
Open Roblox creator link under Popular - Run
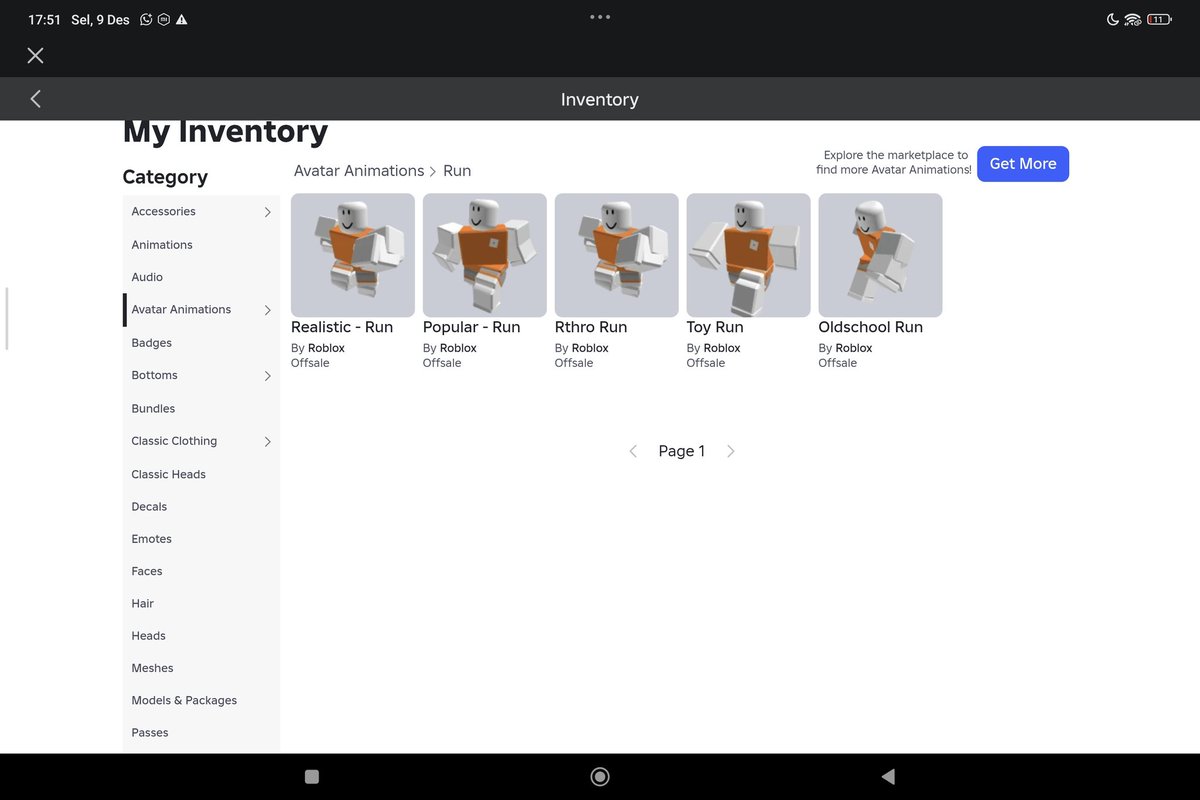tap(458, 348)
